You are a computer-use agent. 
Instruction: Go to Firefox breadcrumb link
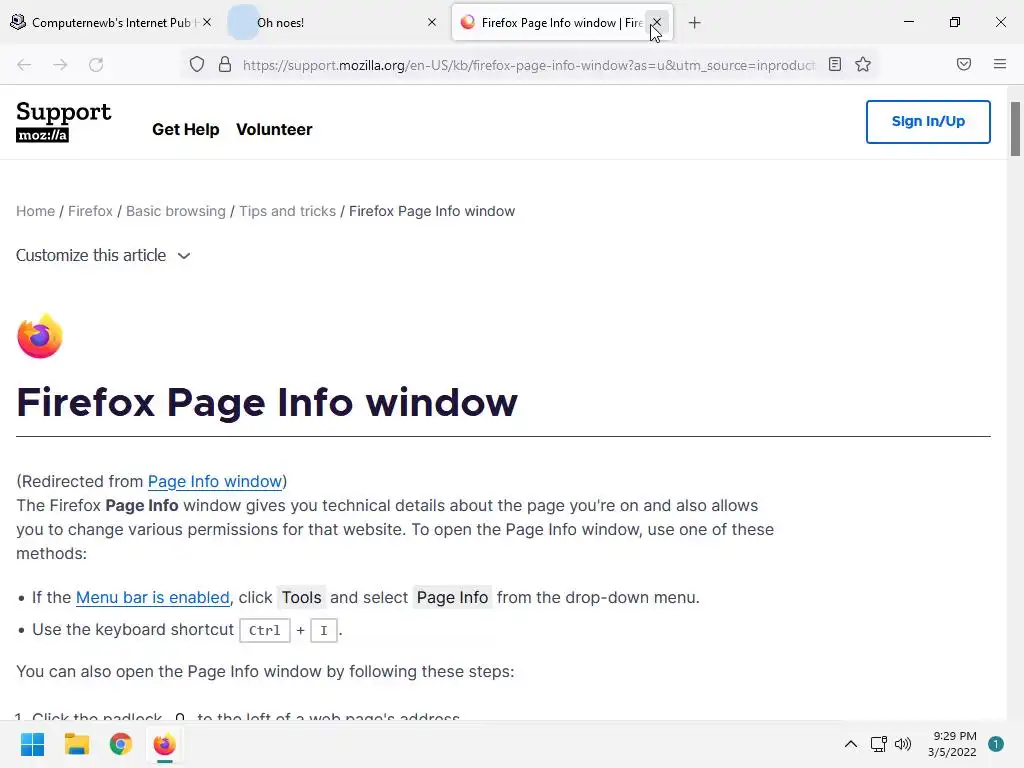[x=90, y=211]
